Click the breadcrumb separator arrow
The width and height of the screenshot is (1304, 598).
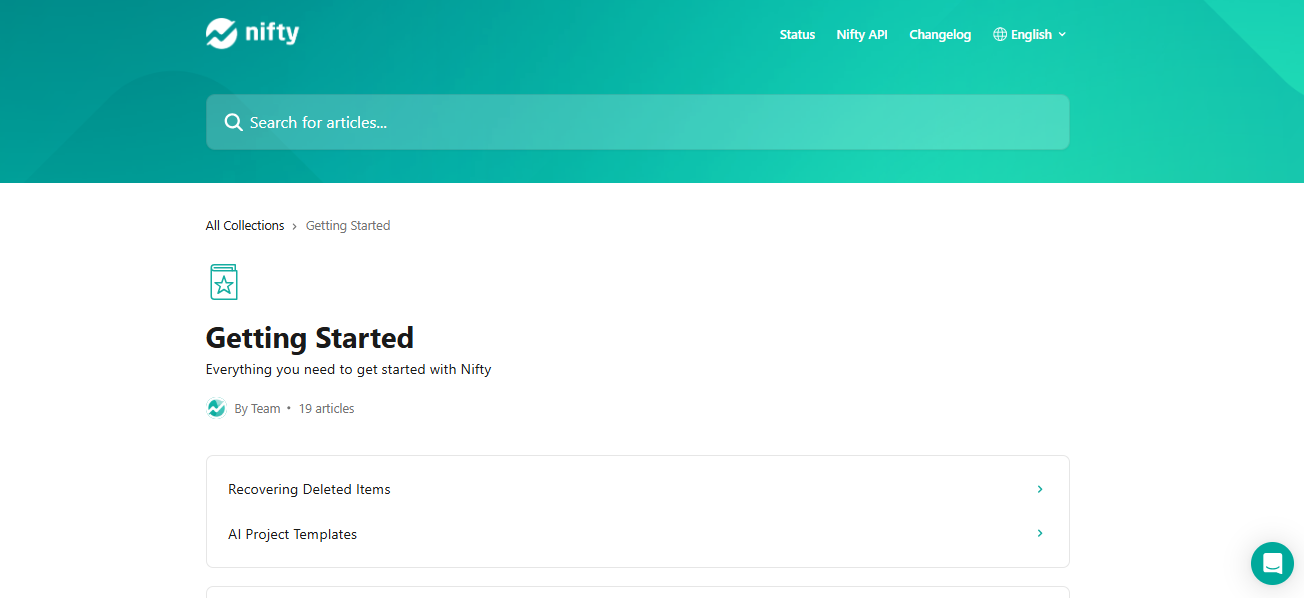[x=295, y=227]
